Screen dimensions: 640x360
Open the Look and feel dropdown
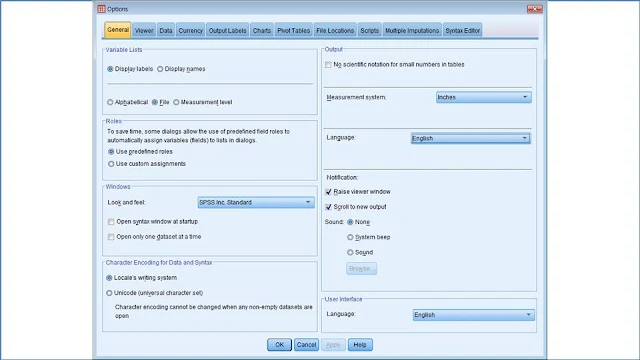pos(256,202)
